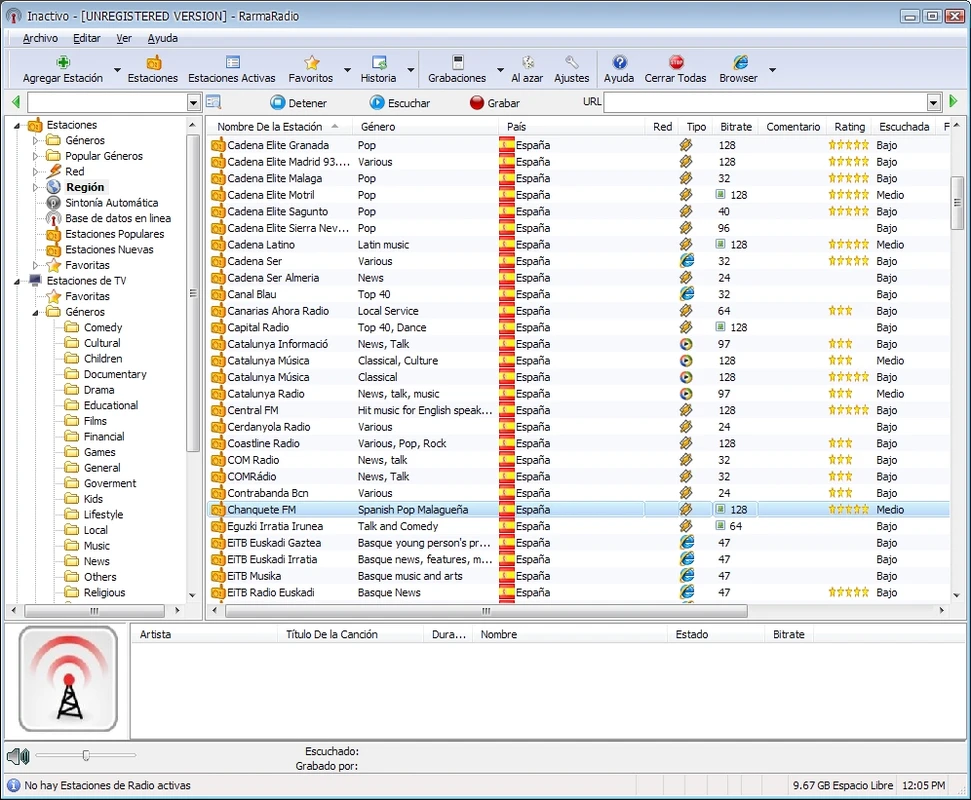Collapse the Estaciones tree node
Viewport: 971px width, 800px height.
(17, 125)
